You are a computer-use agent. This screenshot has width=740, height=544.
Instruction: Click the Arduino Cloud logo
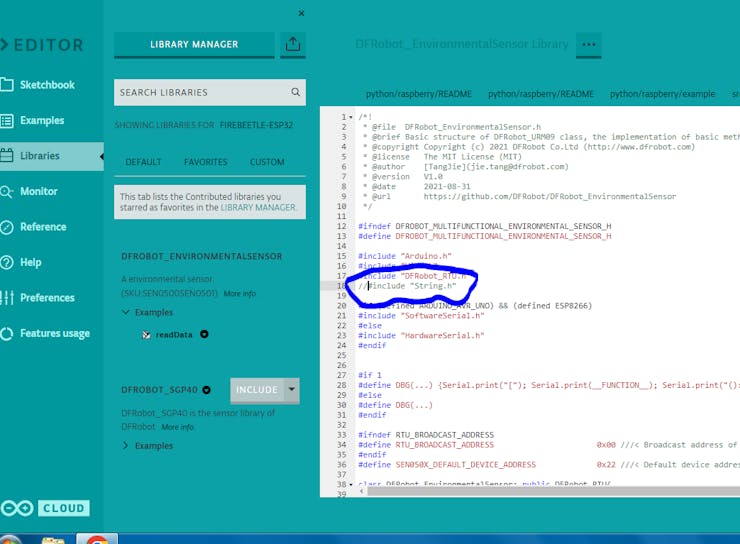(45, 509)
